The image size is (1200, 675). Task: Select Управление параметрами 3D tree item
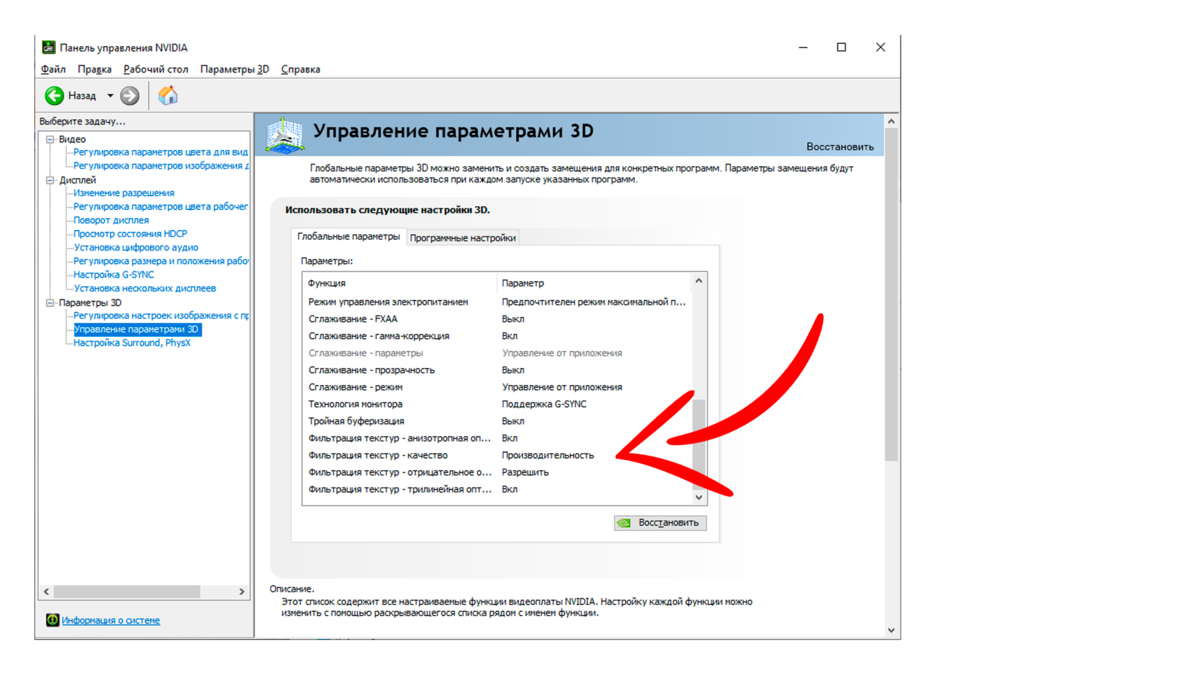point(137,329)
